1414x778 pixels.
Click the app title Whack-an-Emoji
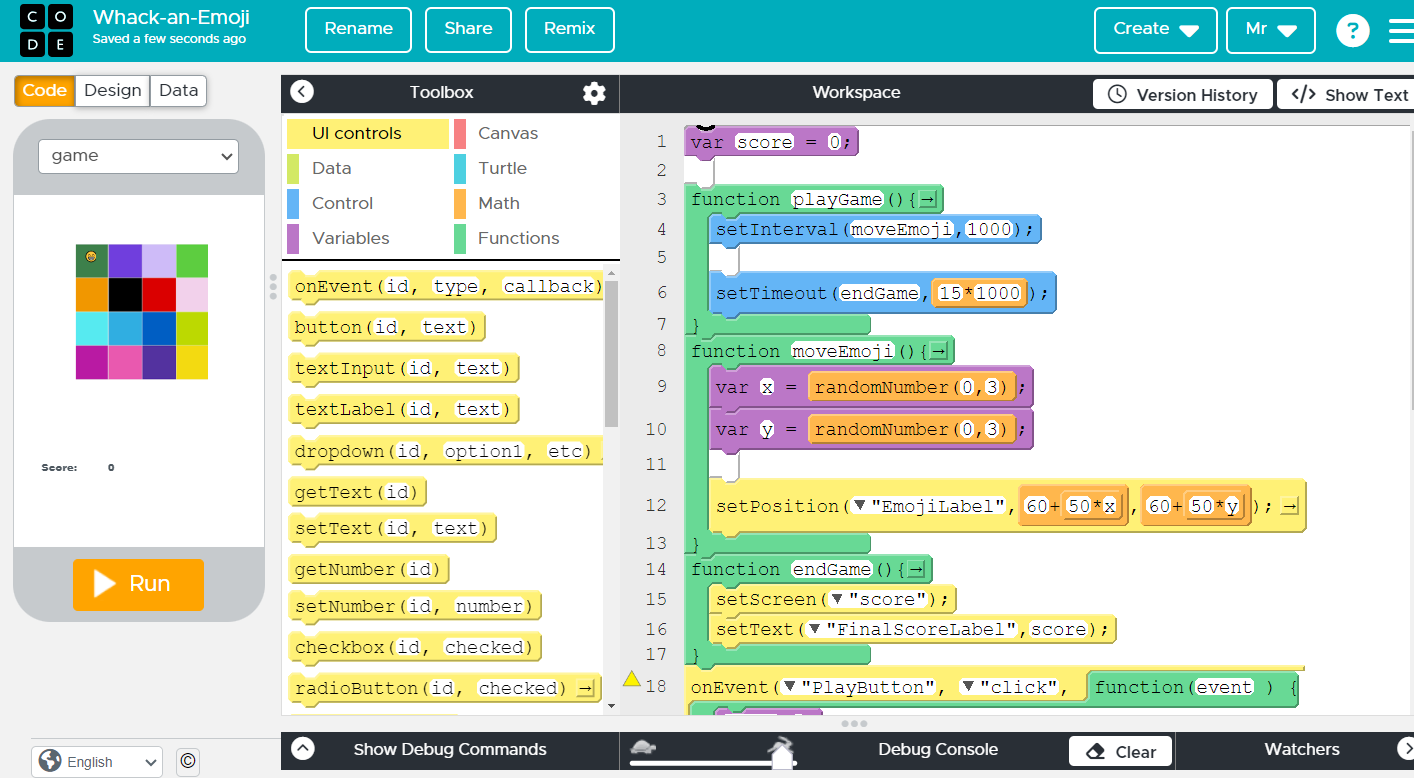point(171,18)
